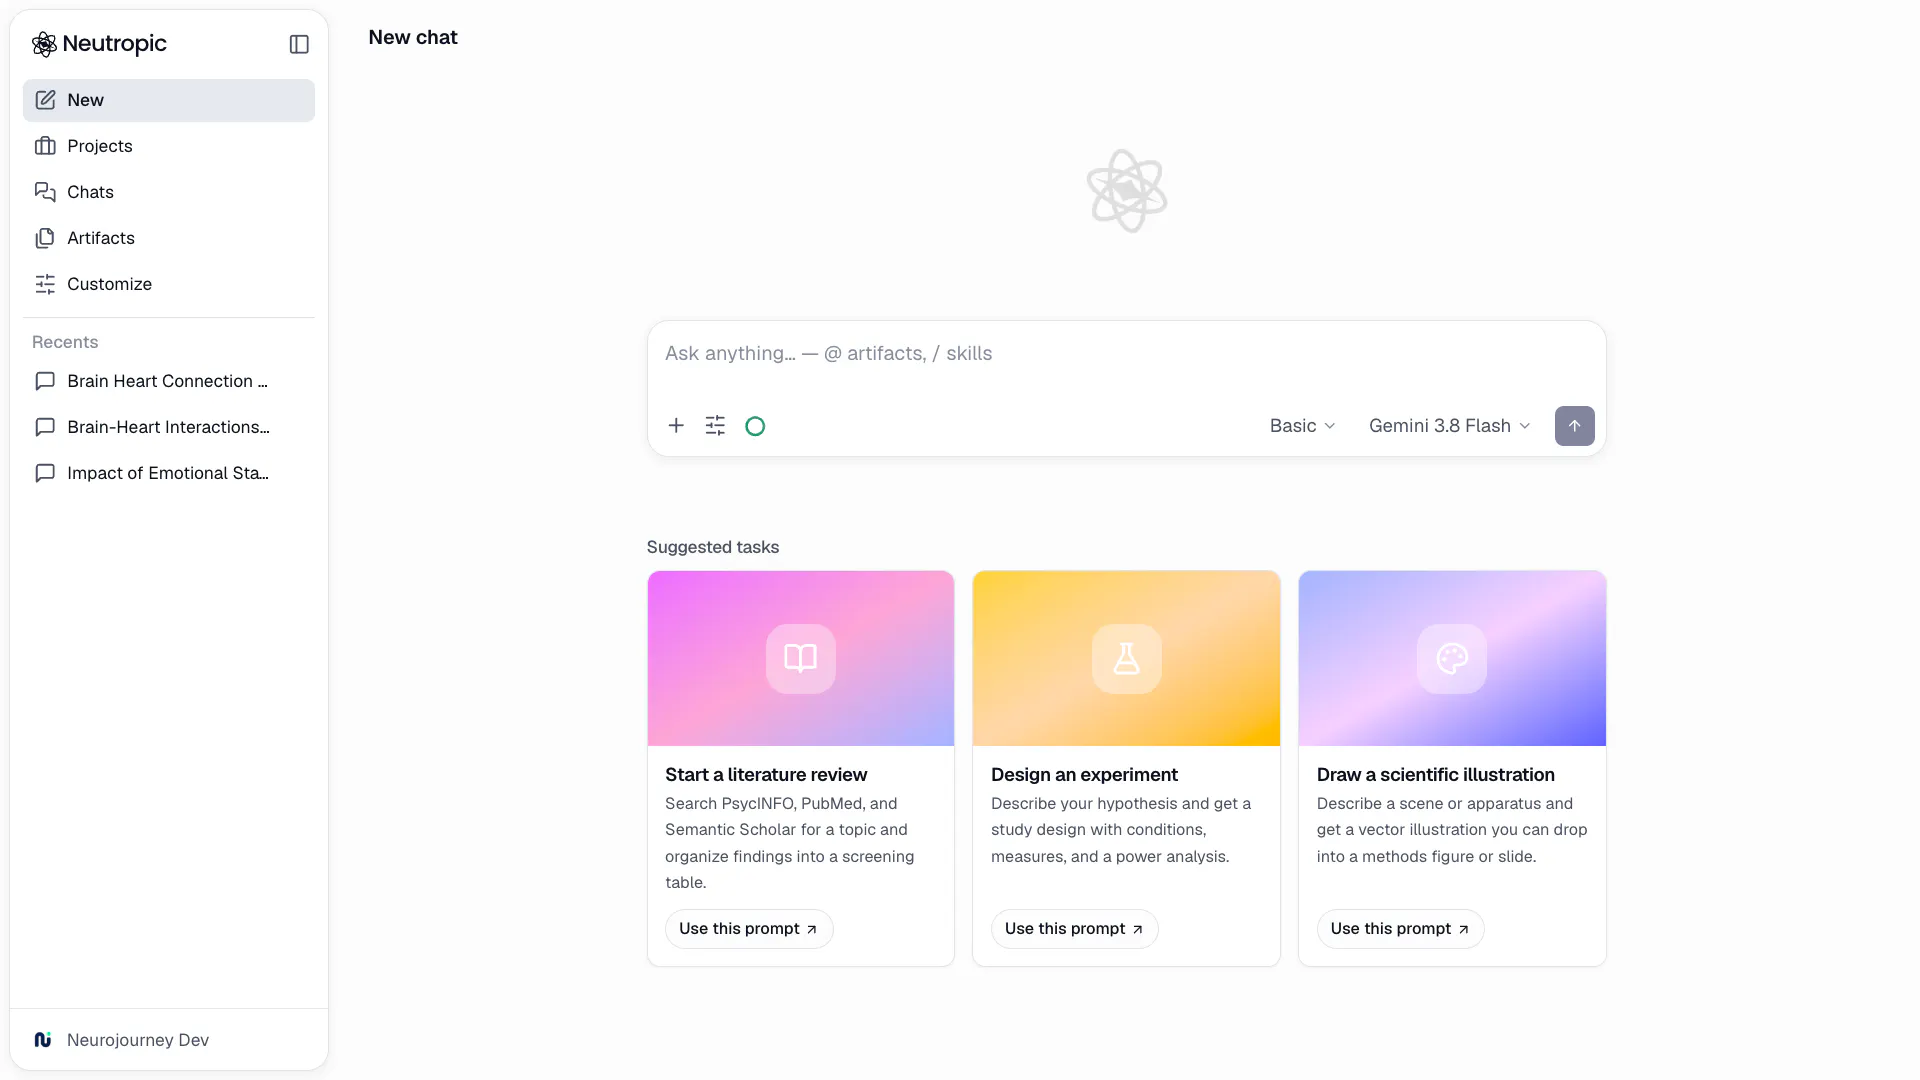
Task: Use the scientific illustration prompt
Action: coord(1400,929)
